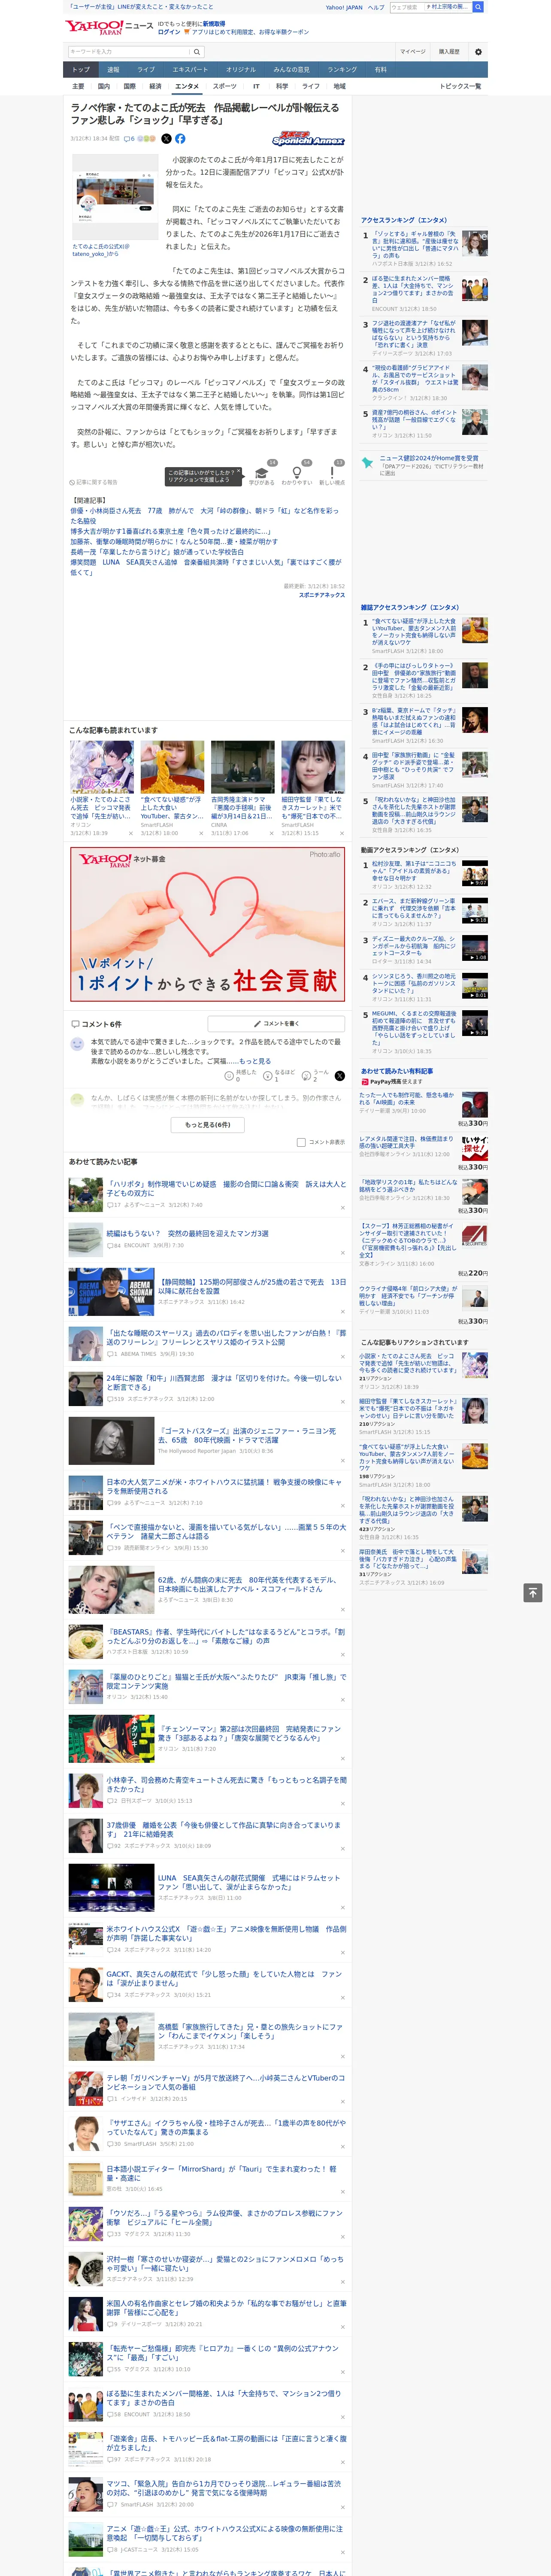The image size is (551, 2576).
Task: Open the 速報 tab
Action: coord(113,70)
